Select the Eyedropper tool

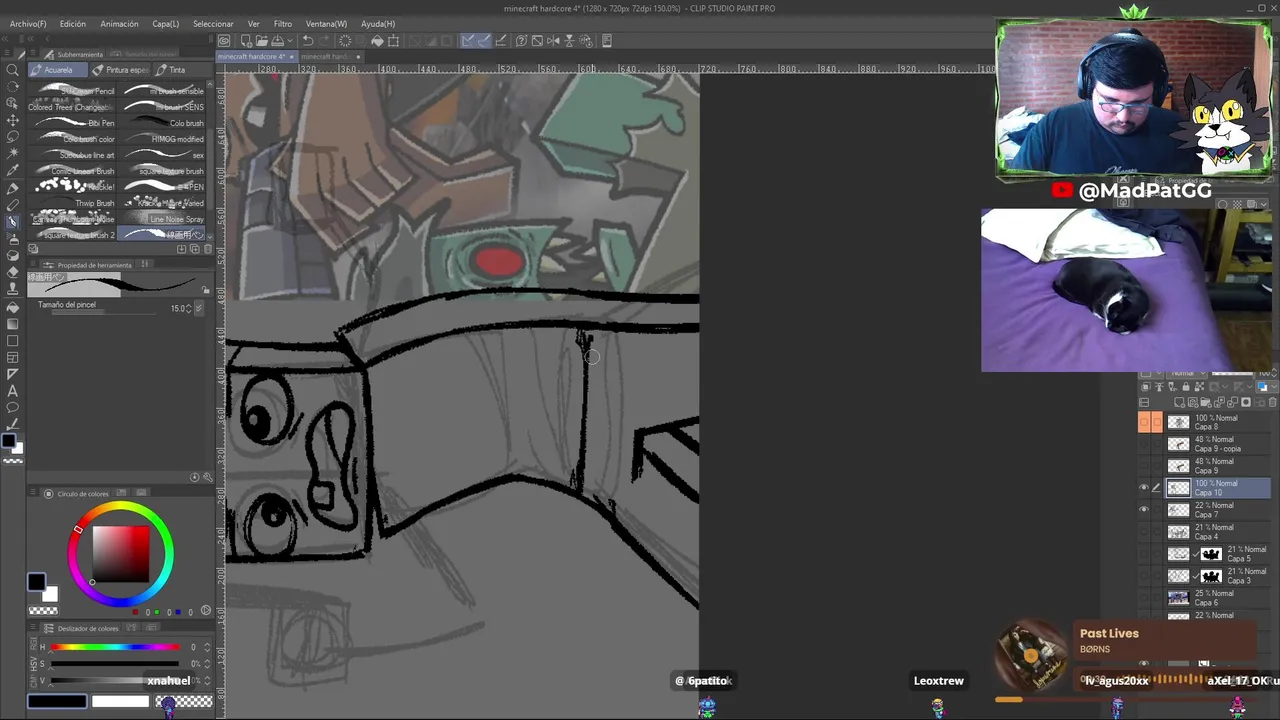(12, 170)
